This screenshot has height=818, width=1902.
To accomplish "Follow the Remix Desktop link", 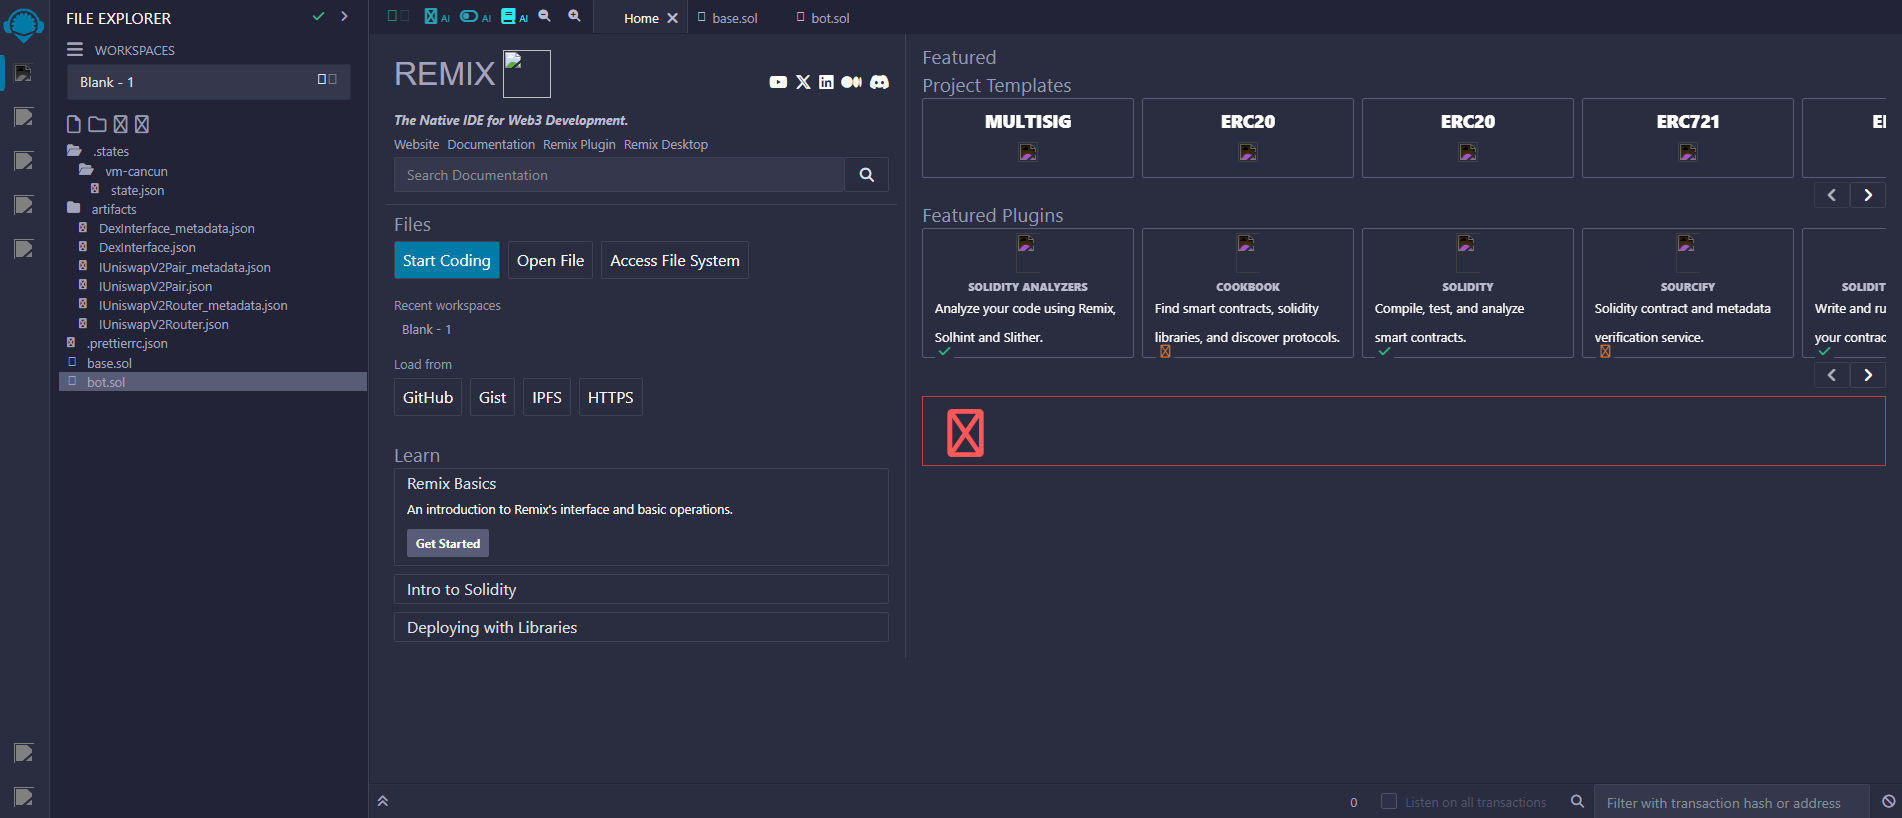I will (666, 145).
